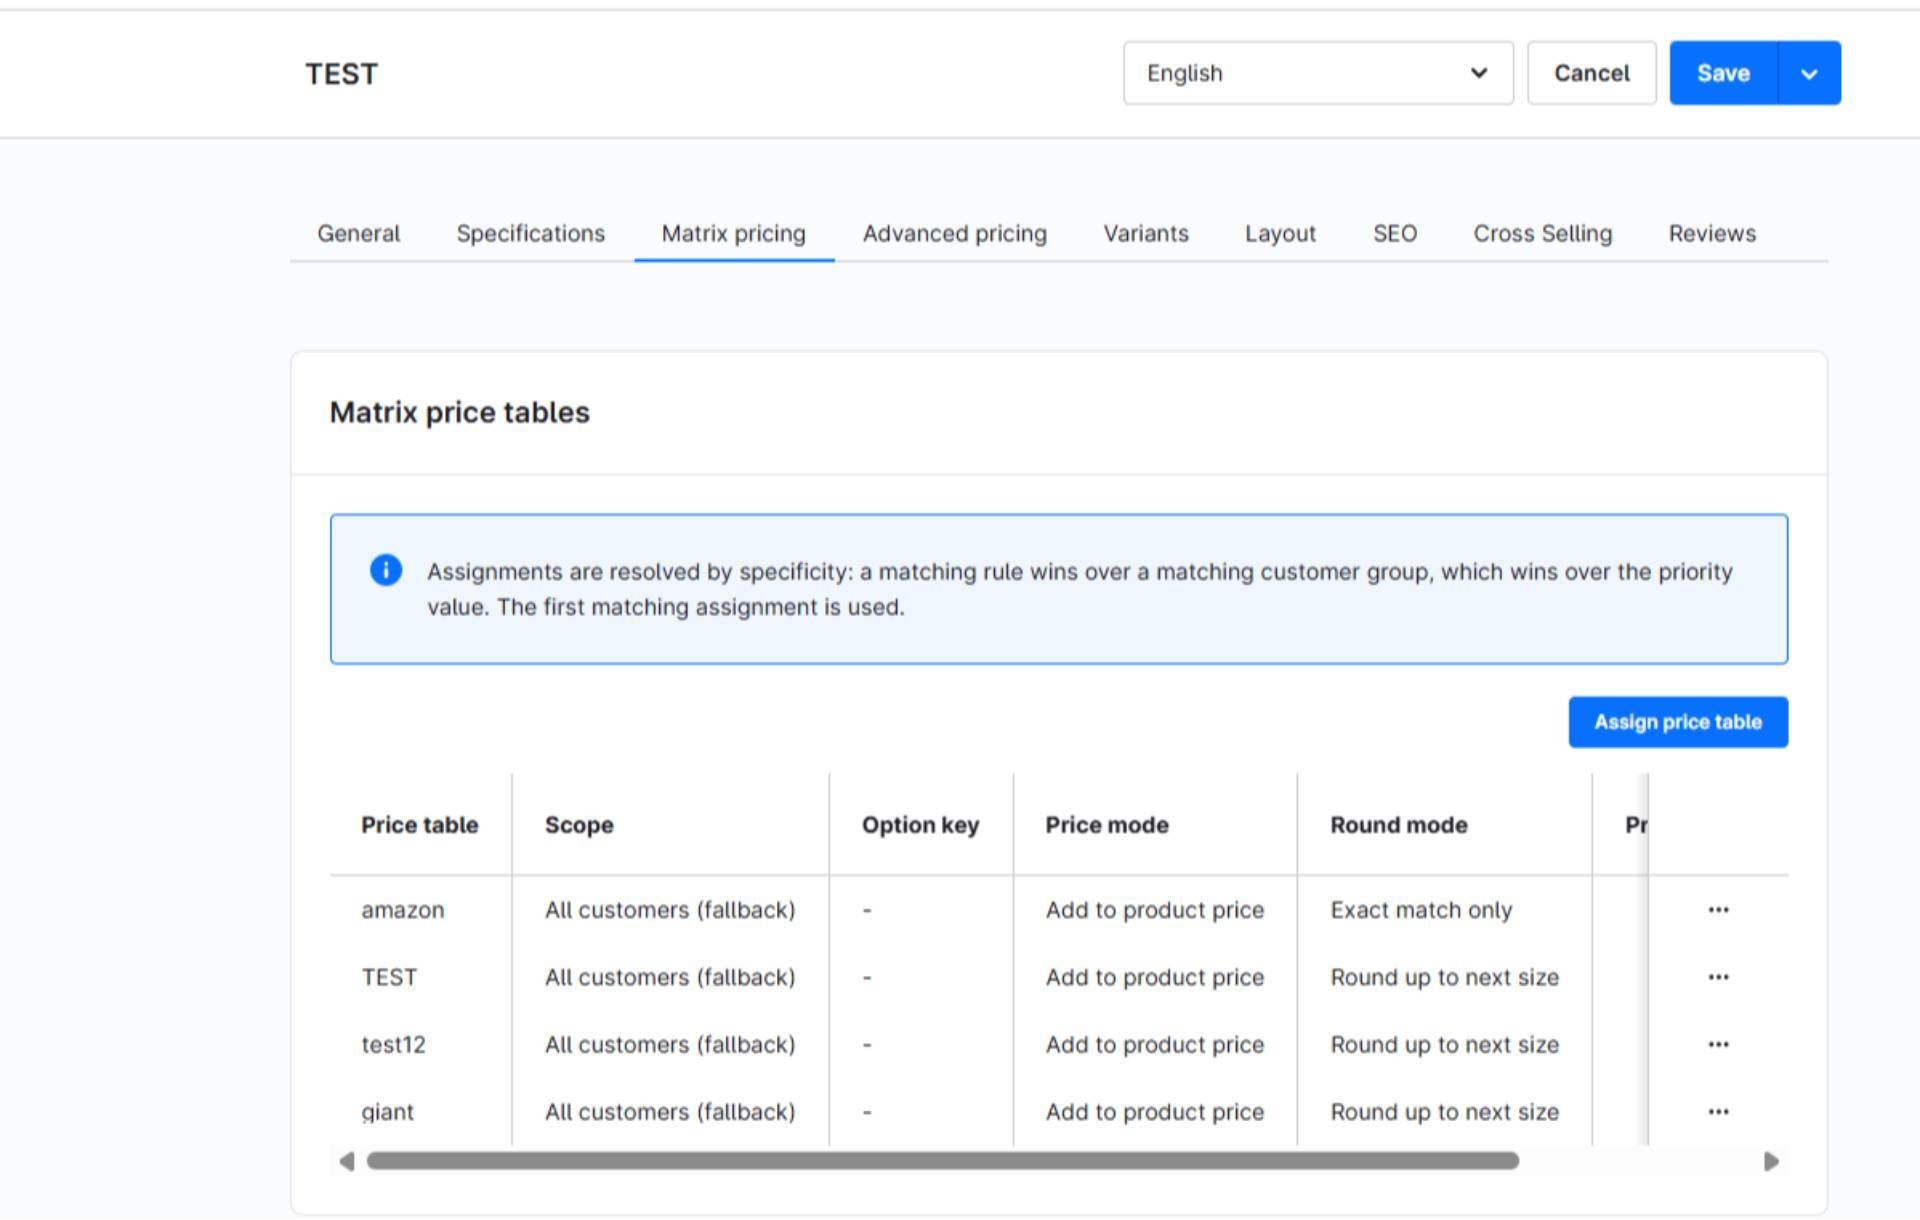Open the Advanced pricing tab
The height and width of the screenshot is (1220, 1920).
[955, 234]
